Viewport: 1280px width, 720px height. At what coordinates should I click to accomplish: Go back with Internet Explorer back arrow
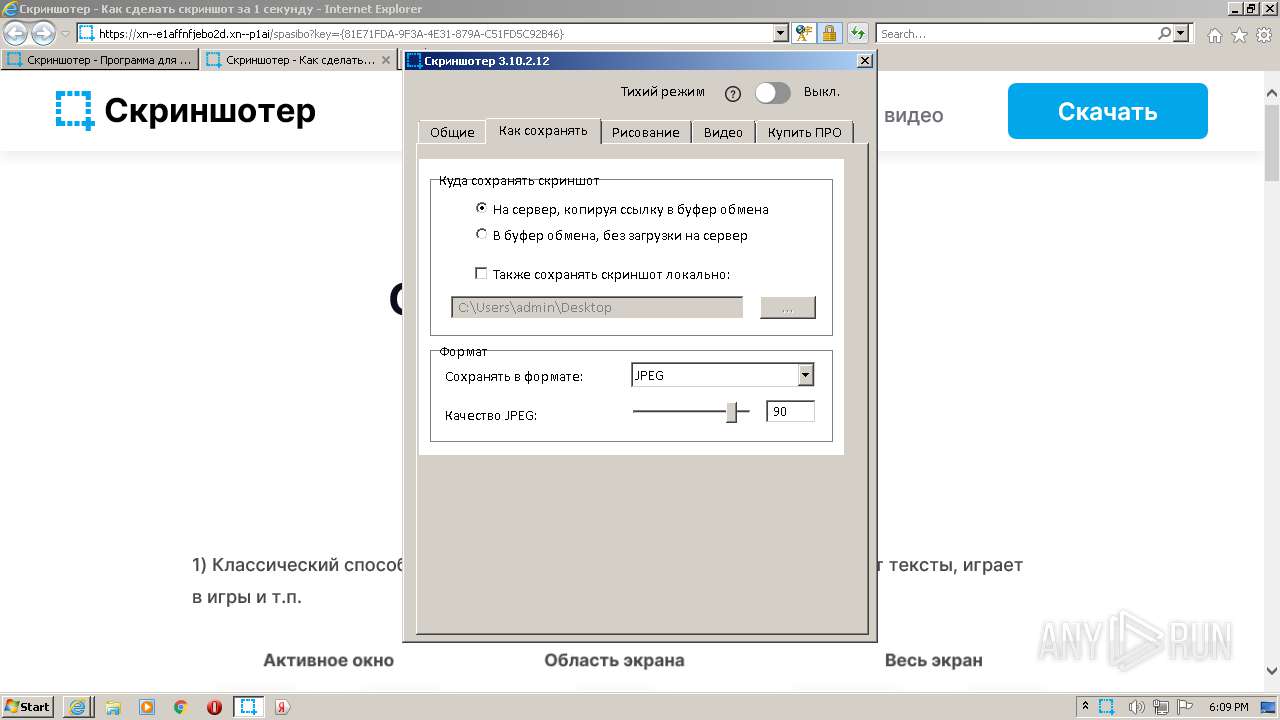16,33
